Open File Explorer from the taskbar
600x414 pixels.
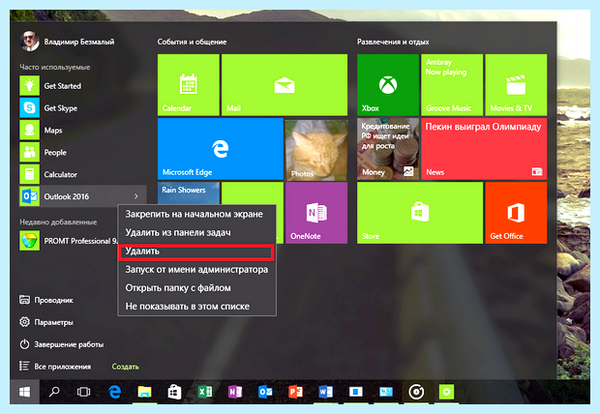pyautogui.click(x=144, y=392)
